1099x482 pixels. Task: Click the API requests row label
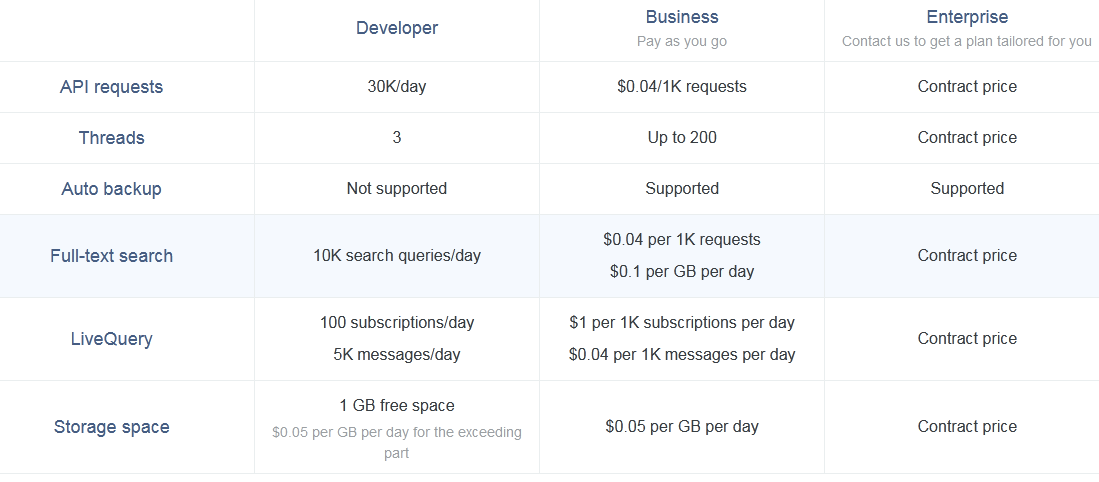(111, 87)
